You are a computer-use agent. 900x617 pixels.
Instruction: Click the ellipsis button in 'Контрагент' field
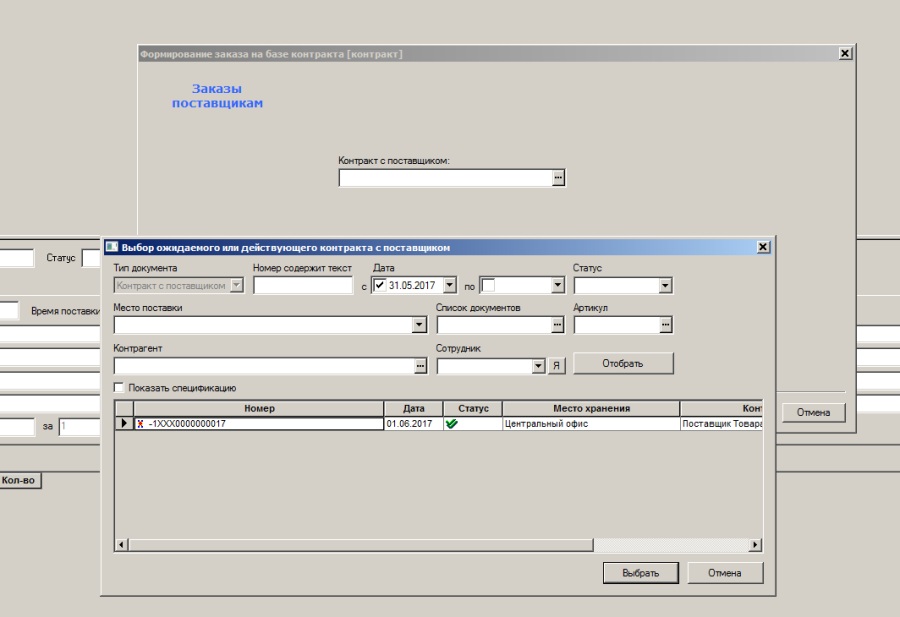[420, 366]
